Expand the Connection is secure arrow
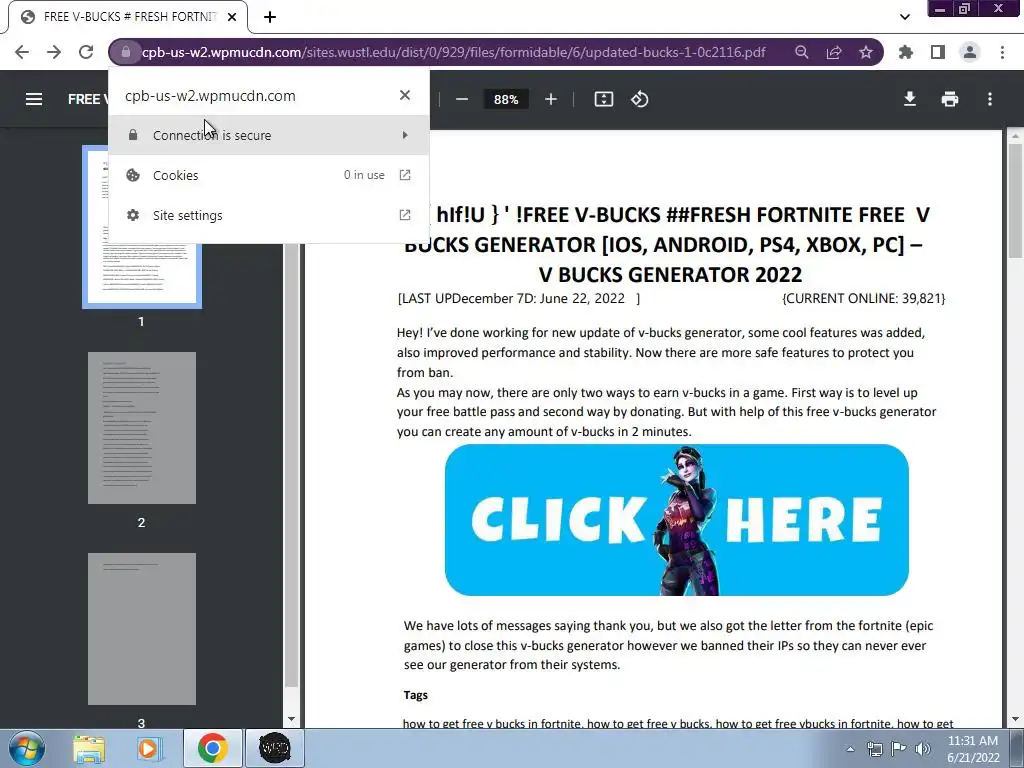This screenshot has height=768, width=1024. (405, 135)
